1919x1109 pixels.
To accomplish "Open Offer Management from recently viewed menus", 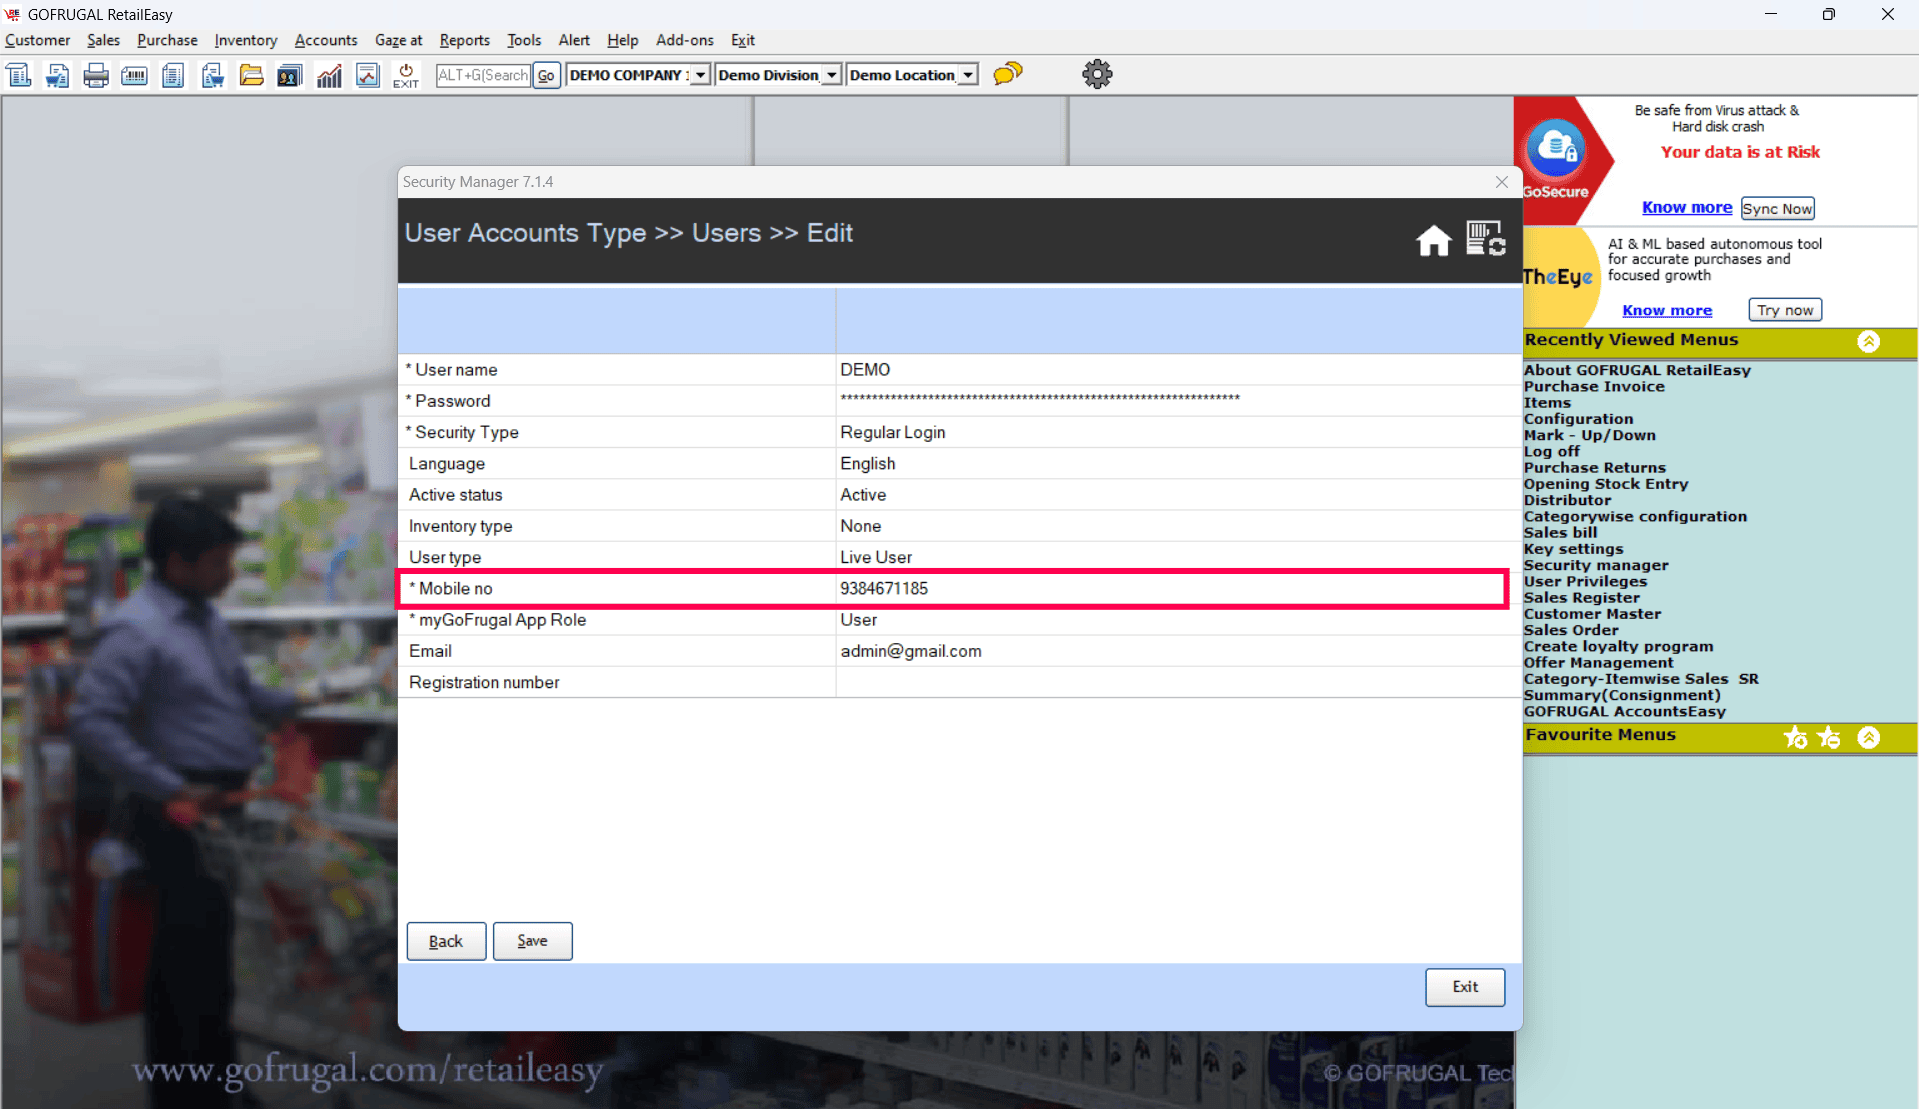I will [x=1598, y=663].
